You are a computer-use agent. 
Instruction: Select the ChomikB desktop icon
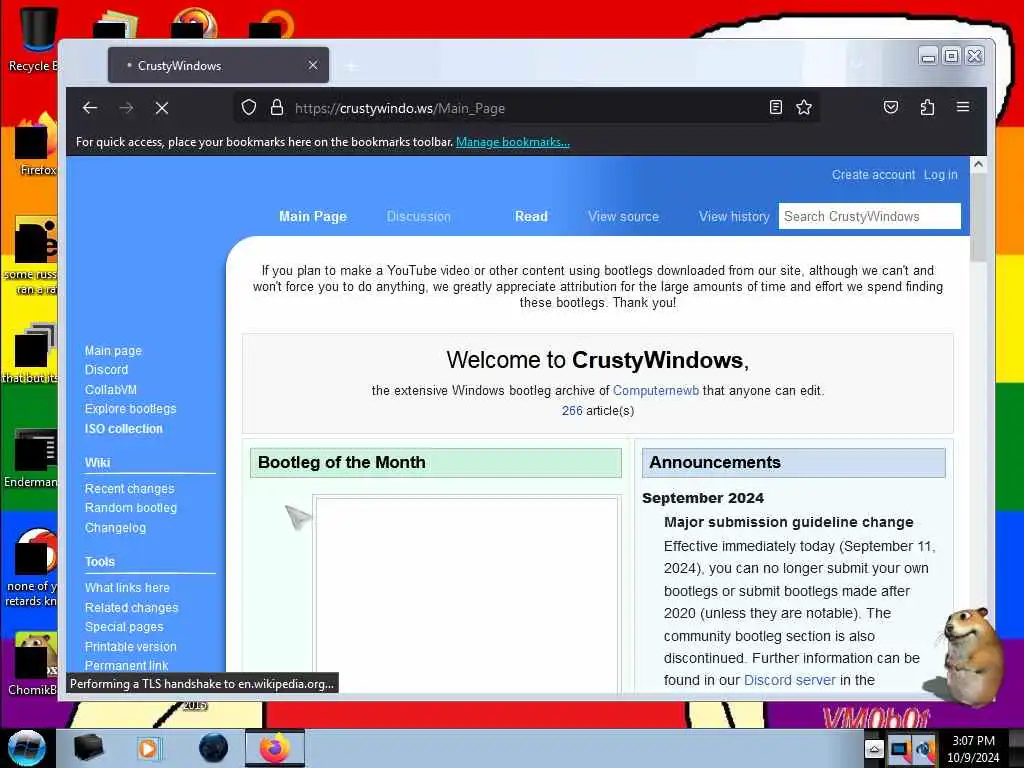33,663
